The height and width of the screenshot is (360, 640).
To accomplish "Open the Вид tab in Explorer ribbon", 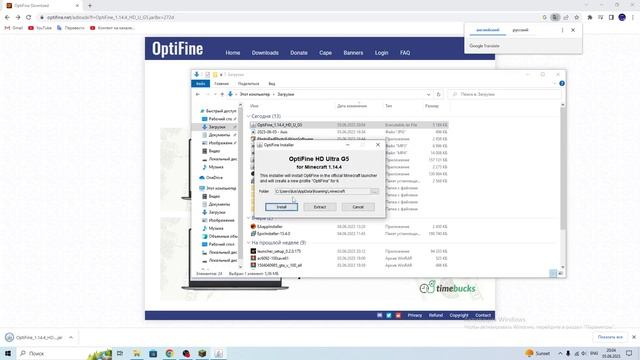I will 271,84.
